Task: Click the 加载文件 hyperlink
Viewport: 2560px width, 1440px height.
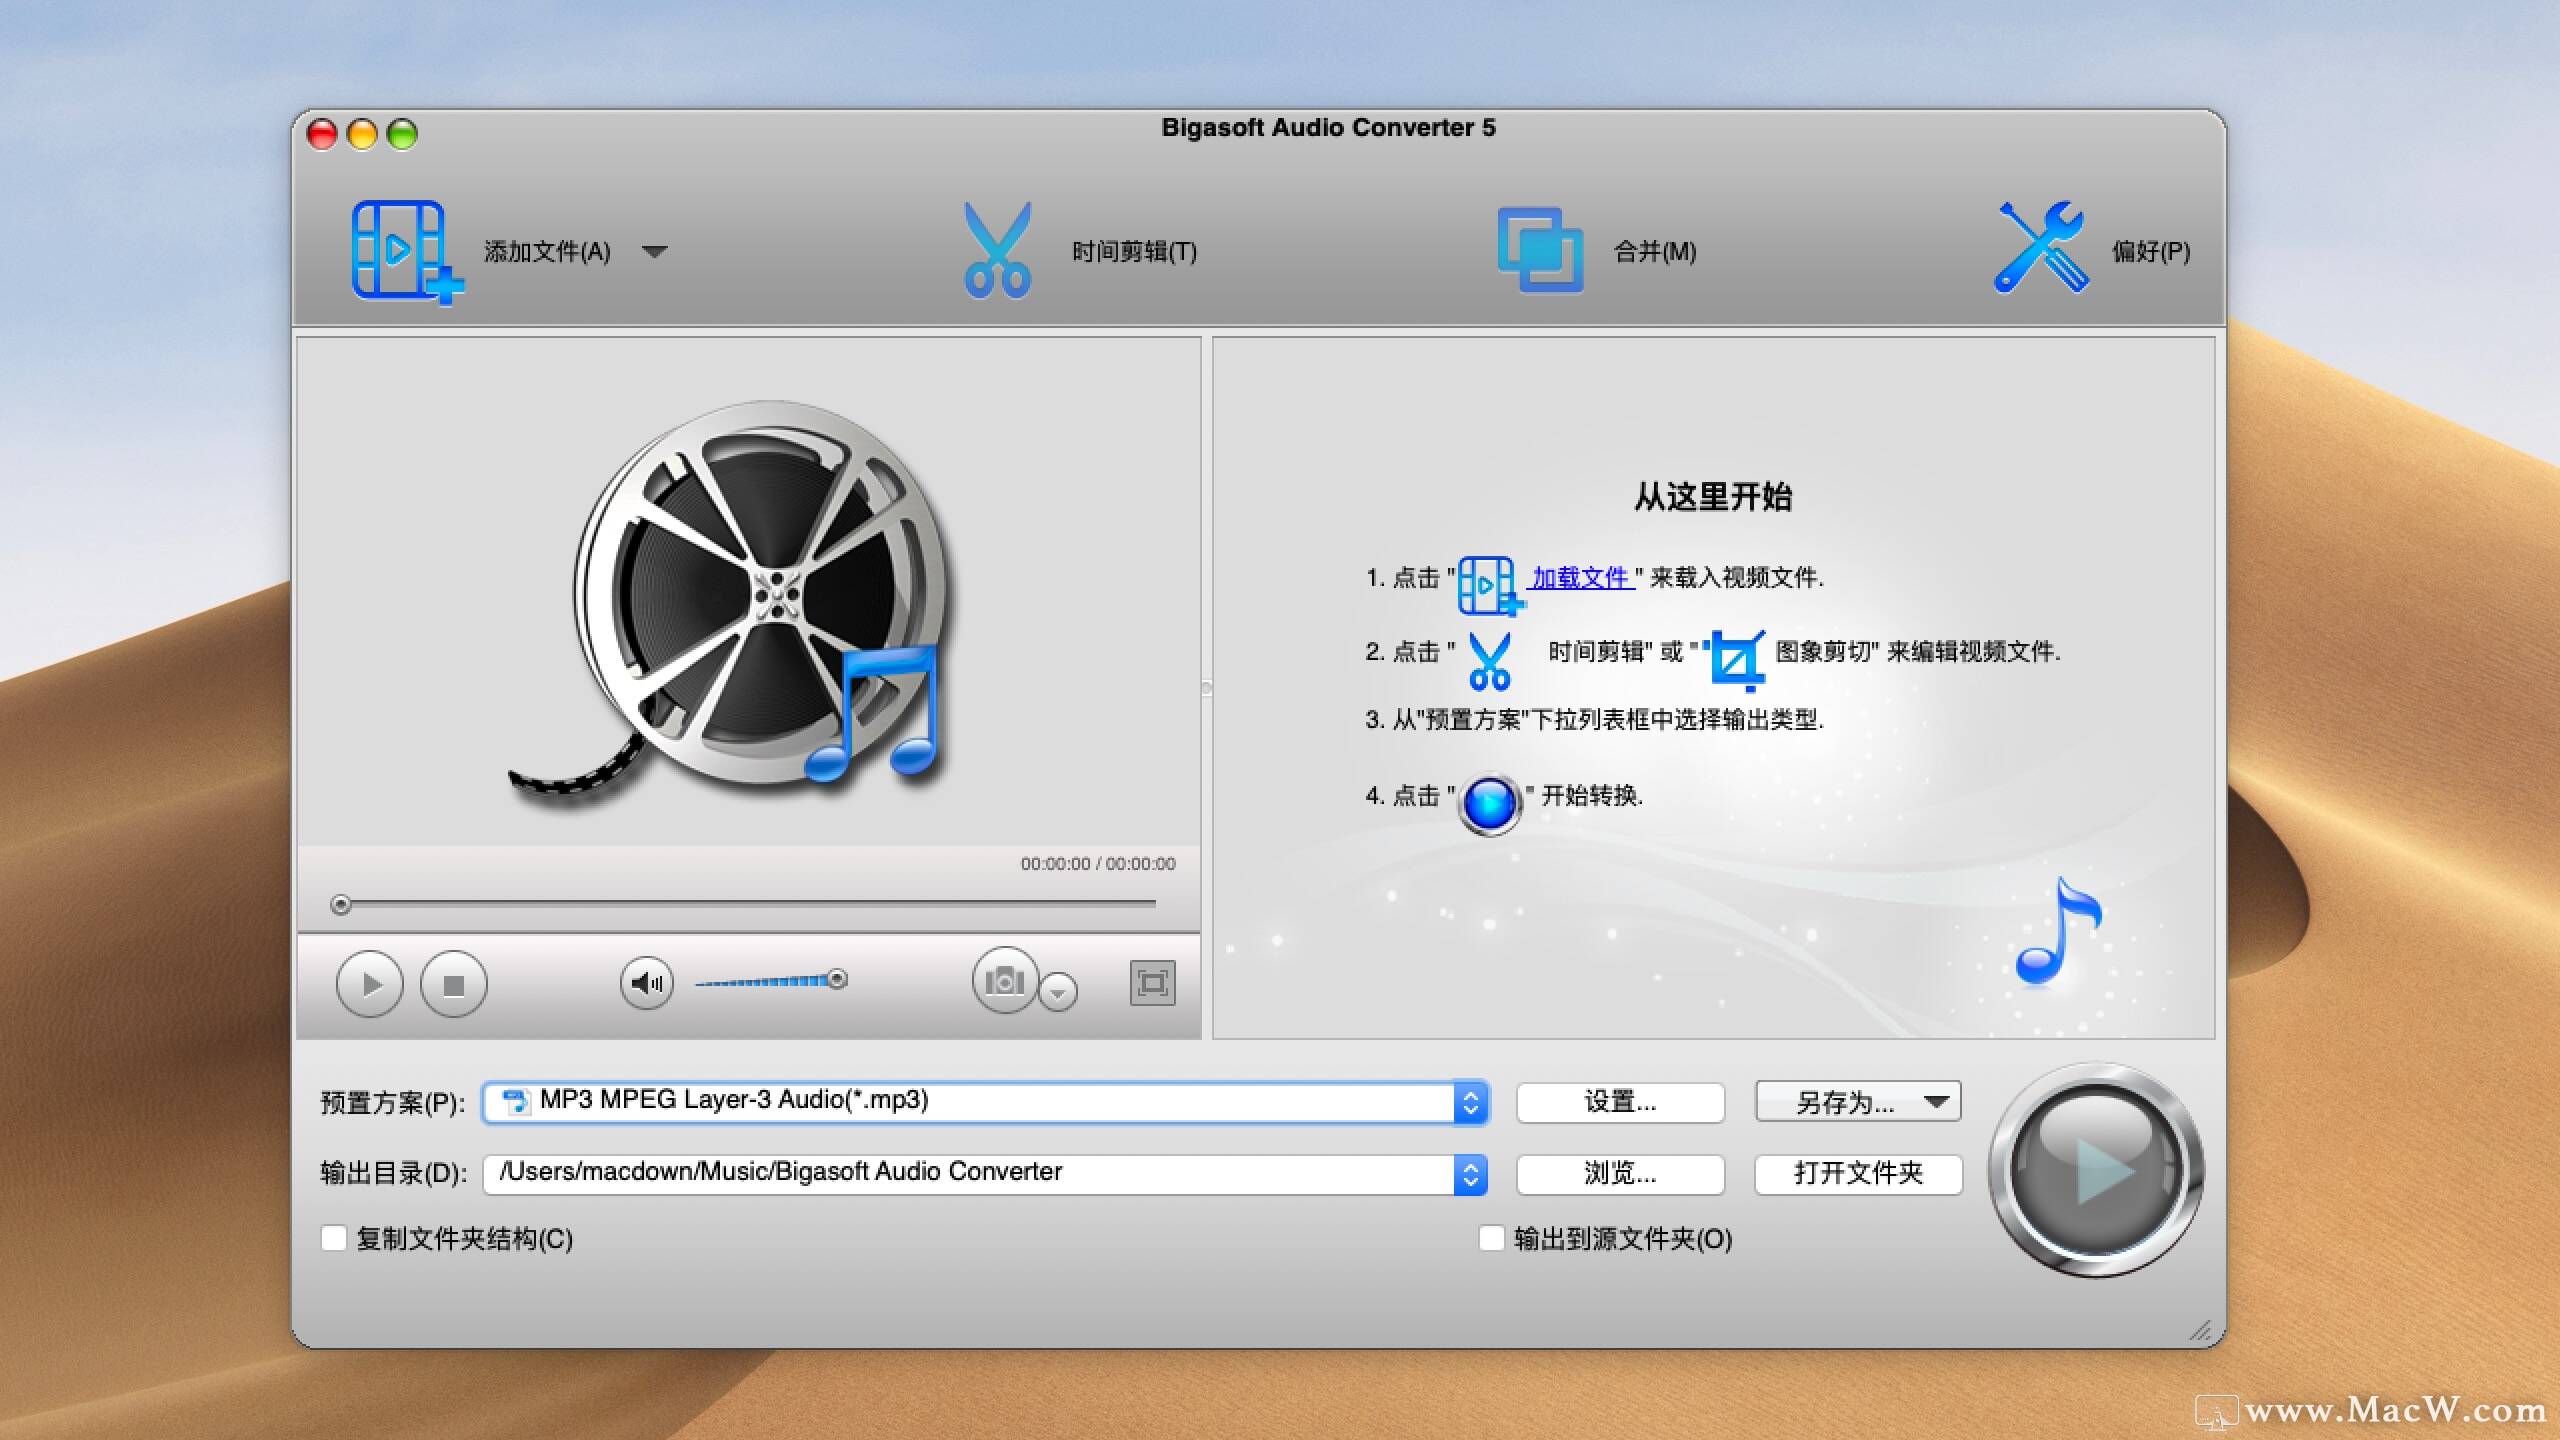Action: pos(1581,578)
